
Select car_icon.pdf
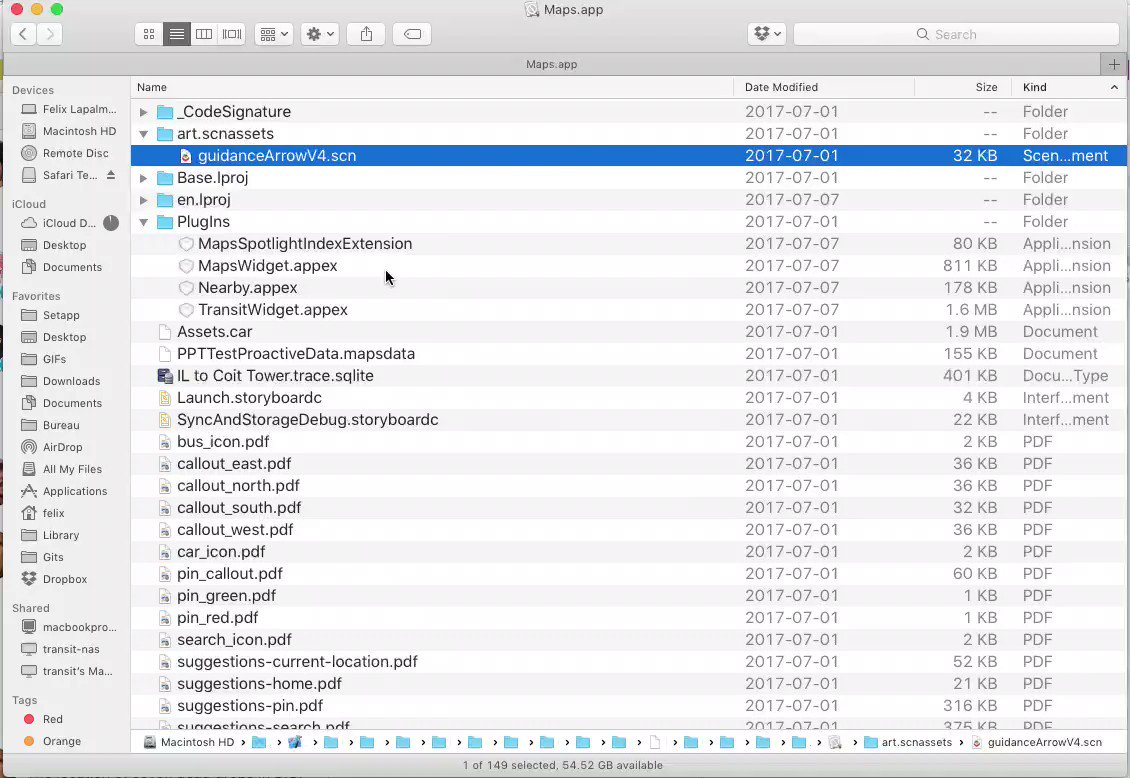coord(221,552)
